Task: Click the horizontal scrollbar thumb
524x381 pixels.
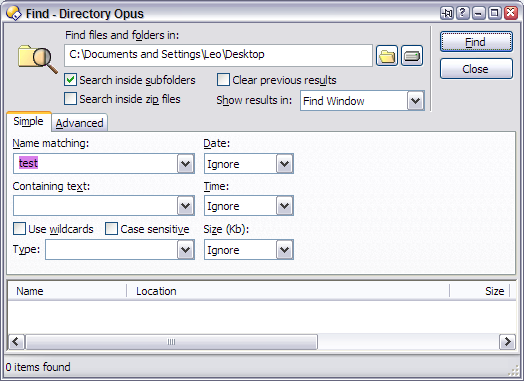Action: click(x=171, y=342)
